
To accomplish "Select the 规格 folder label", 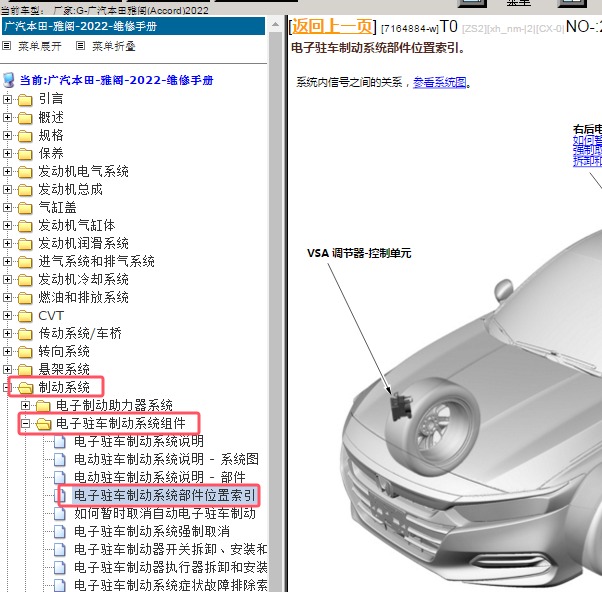I will tap(51, 136).
